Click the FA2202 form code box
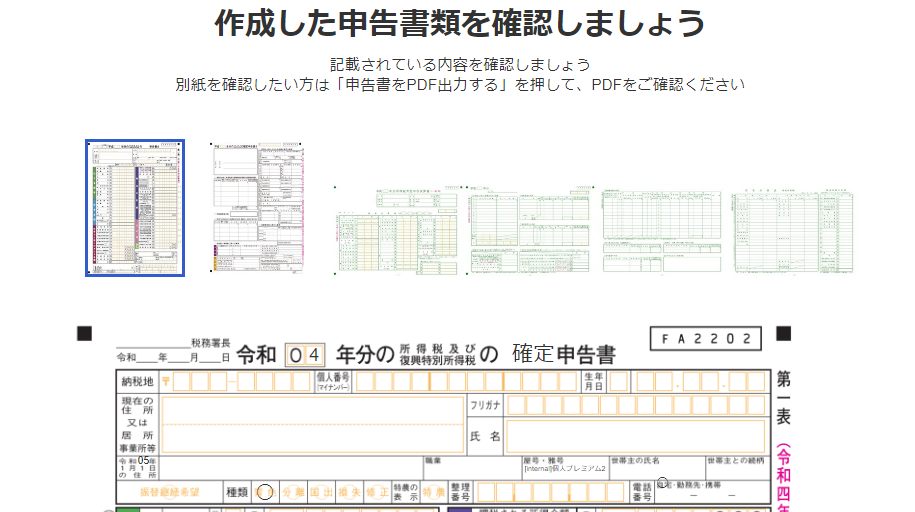The height and width of the screenshot is (512, 915). click(706, 339)
